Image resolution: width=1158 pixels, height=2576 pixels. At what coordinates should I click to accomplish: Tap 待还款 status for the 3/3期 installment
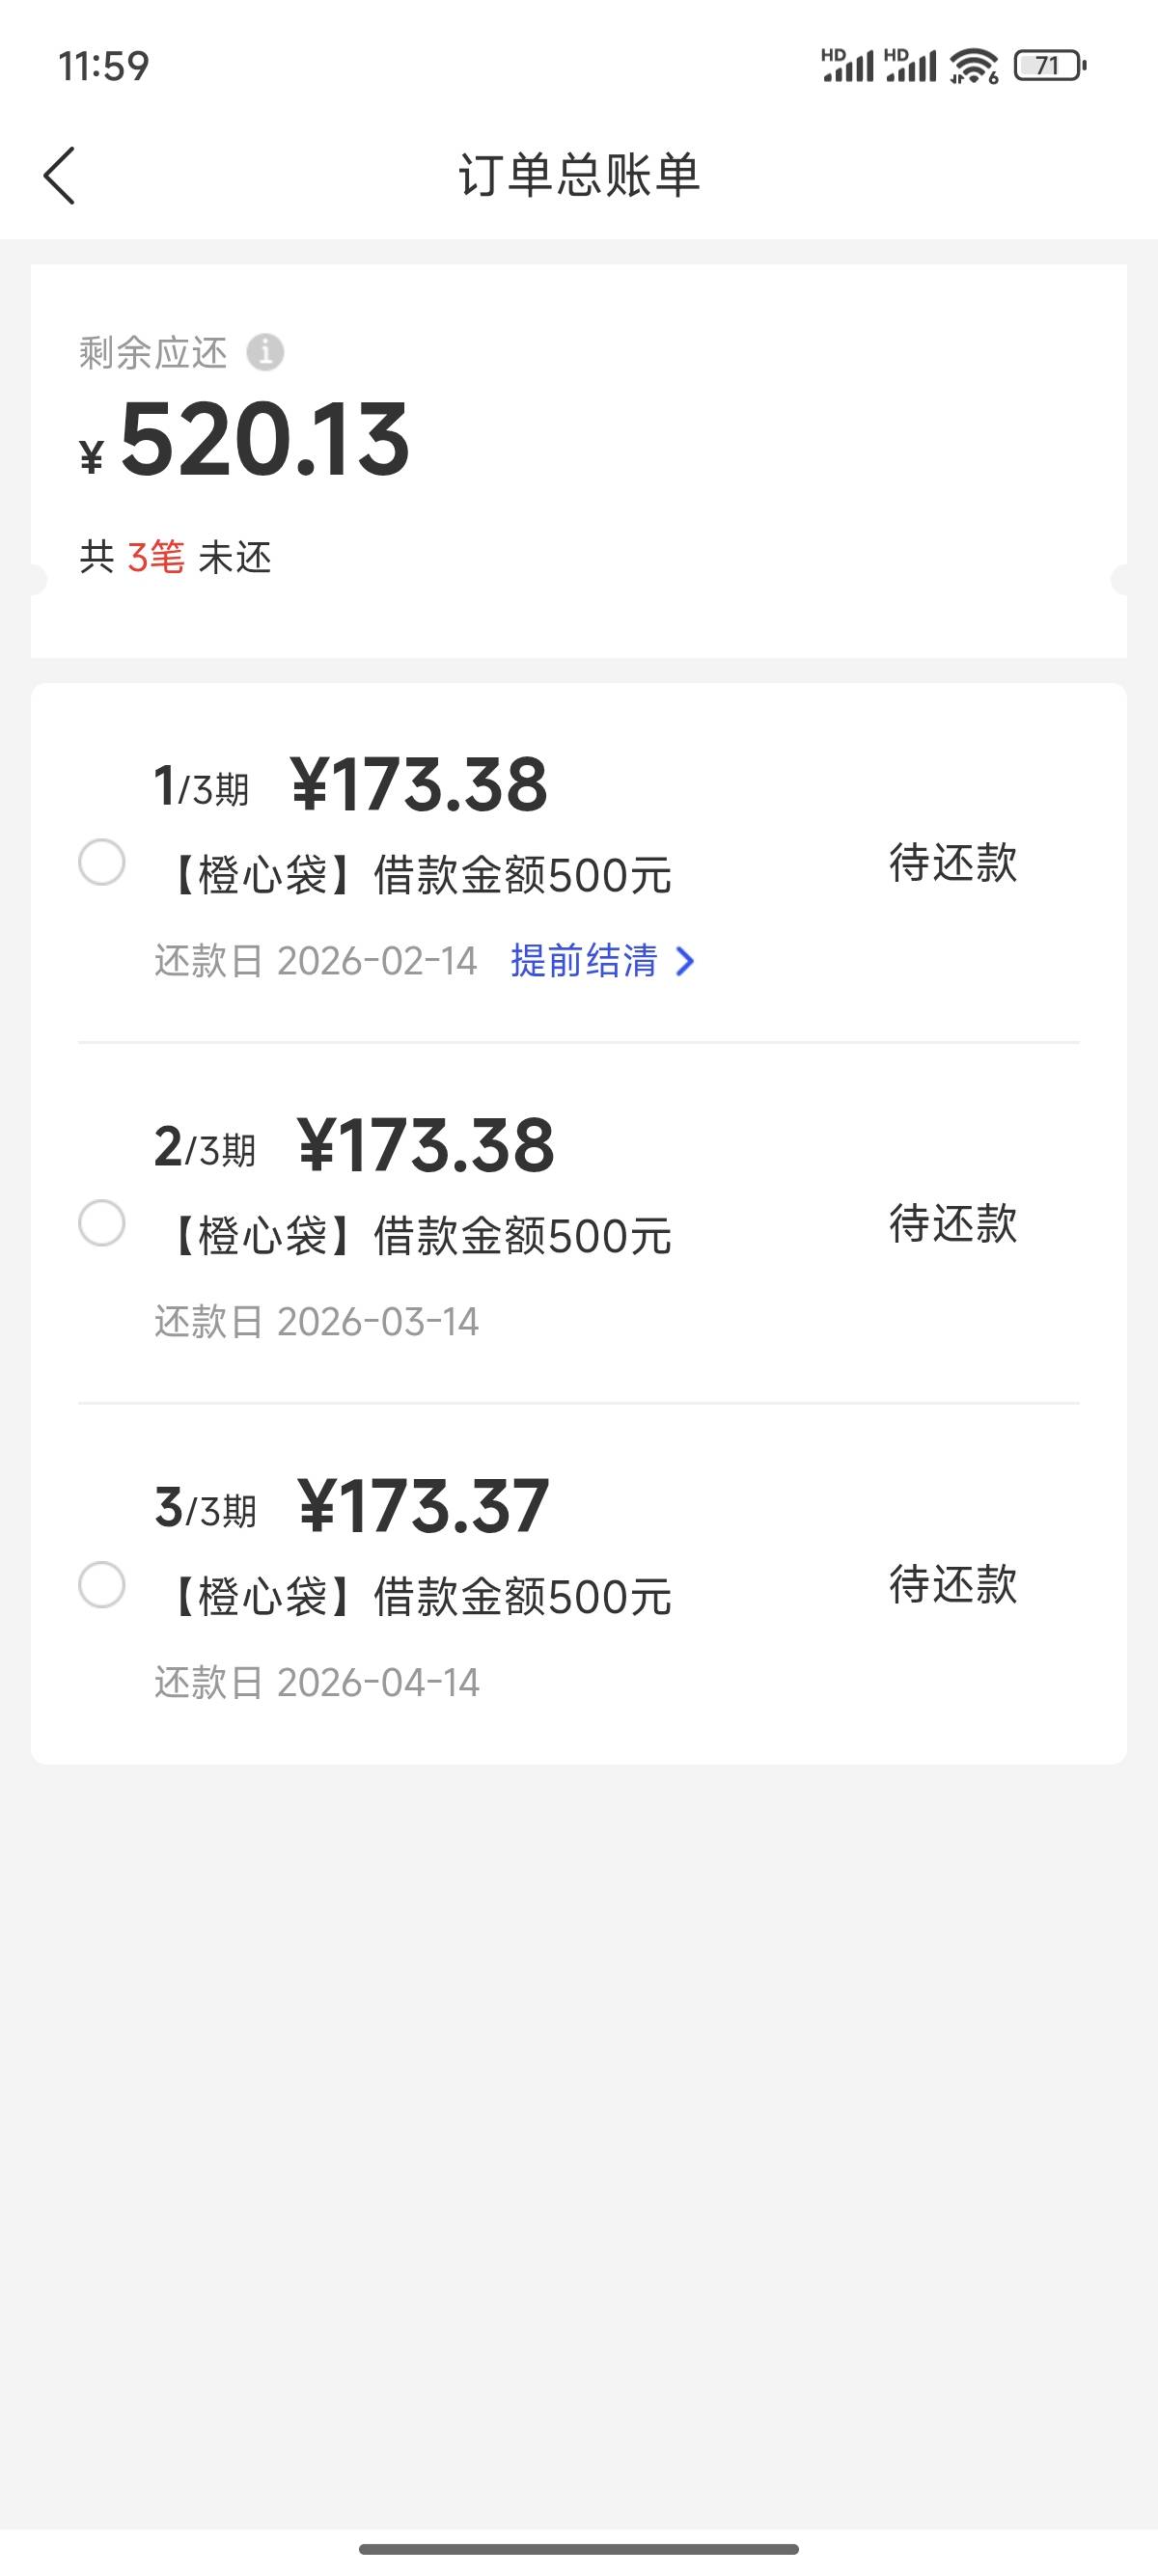click(953, 1585)
